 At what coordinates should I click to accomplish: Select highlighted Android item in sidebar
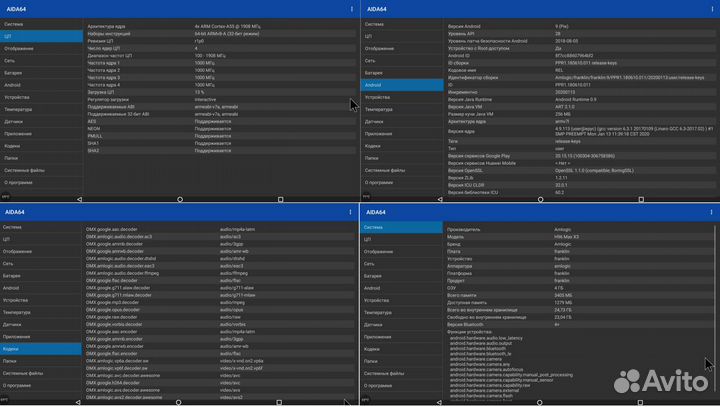pos(400,85)
